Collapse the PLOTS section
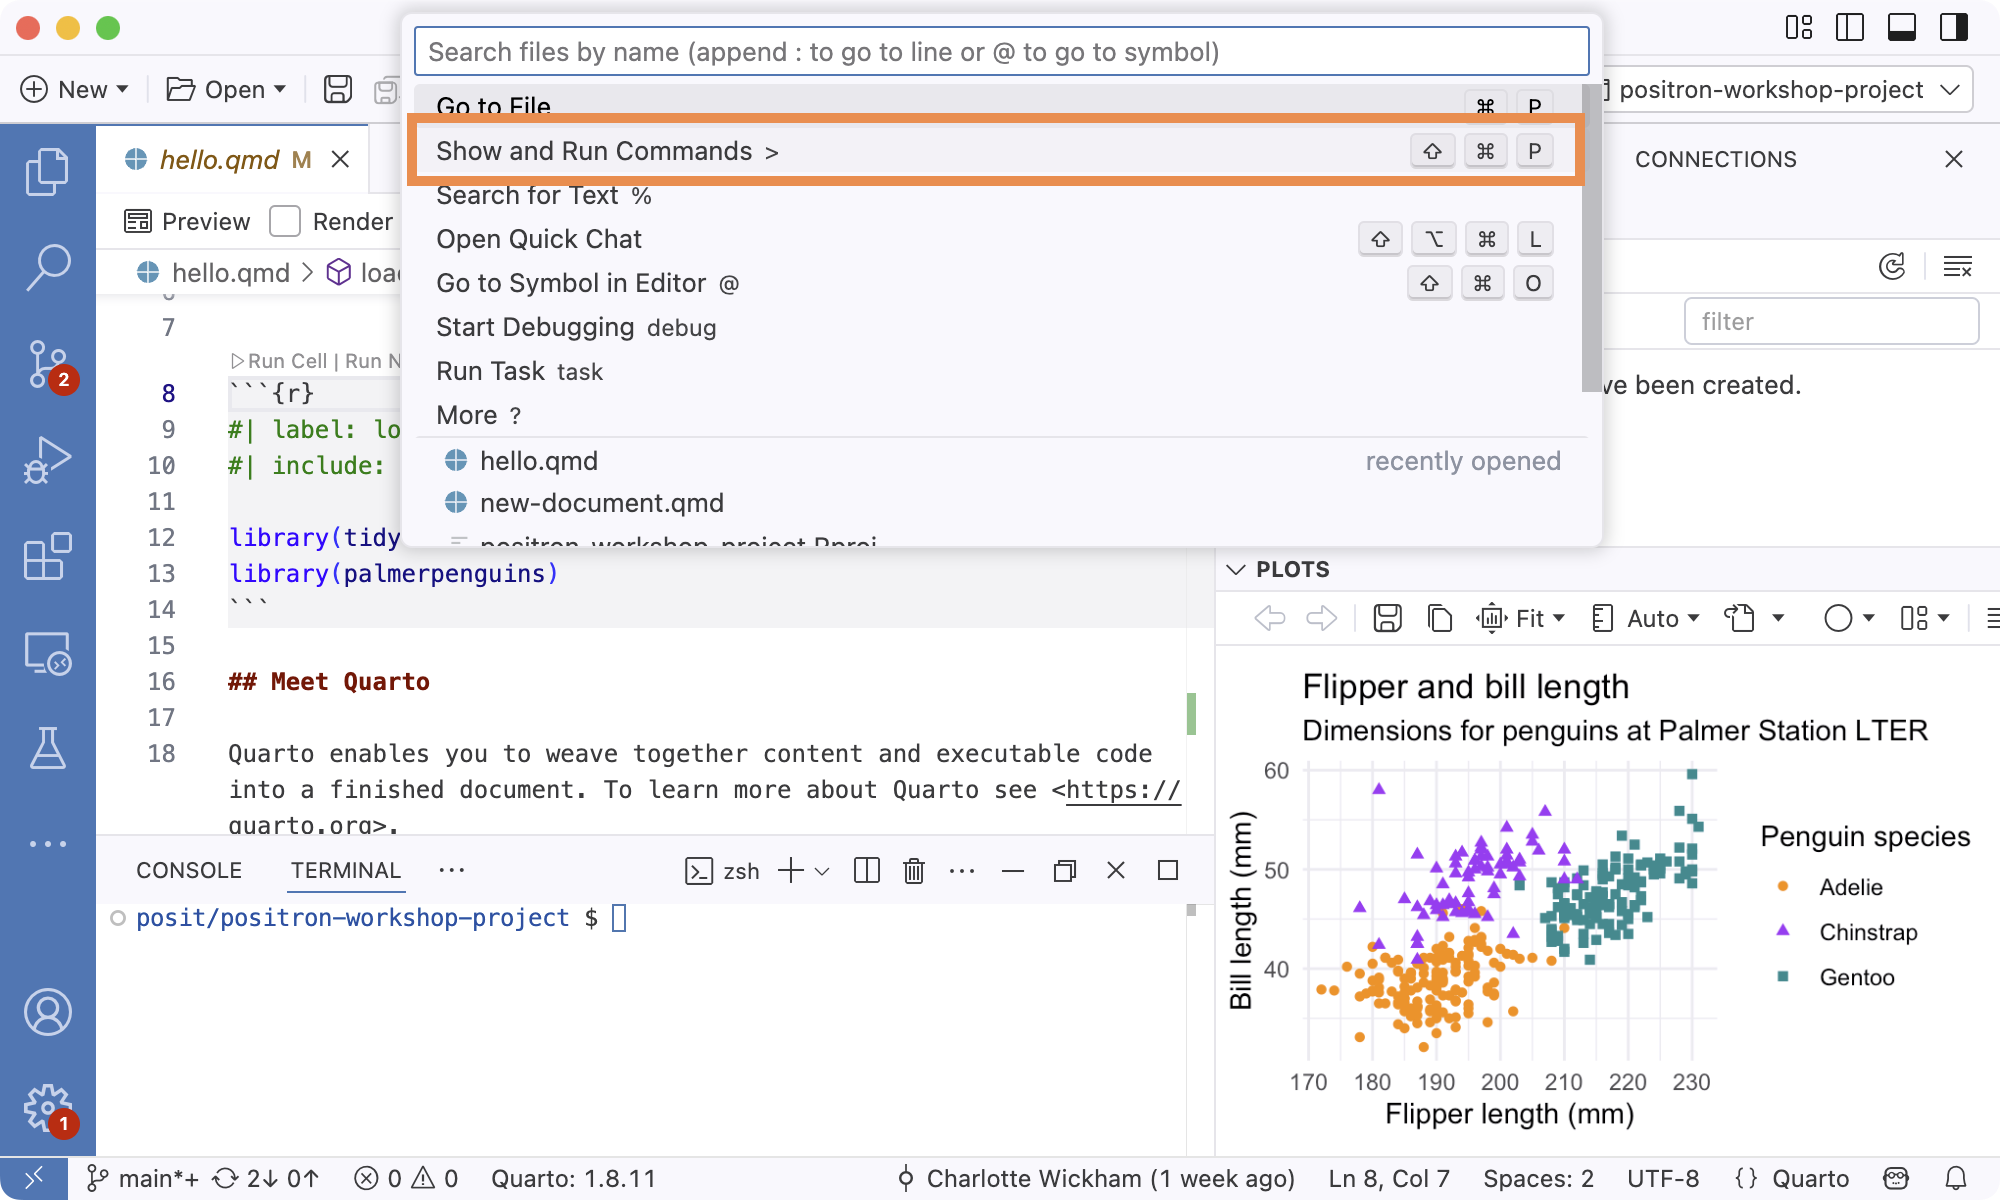This screenshot has height=1200, width=2000. (1236, 569)
